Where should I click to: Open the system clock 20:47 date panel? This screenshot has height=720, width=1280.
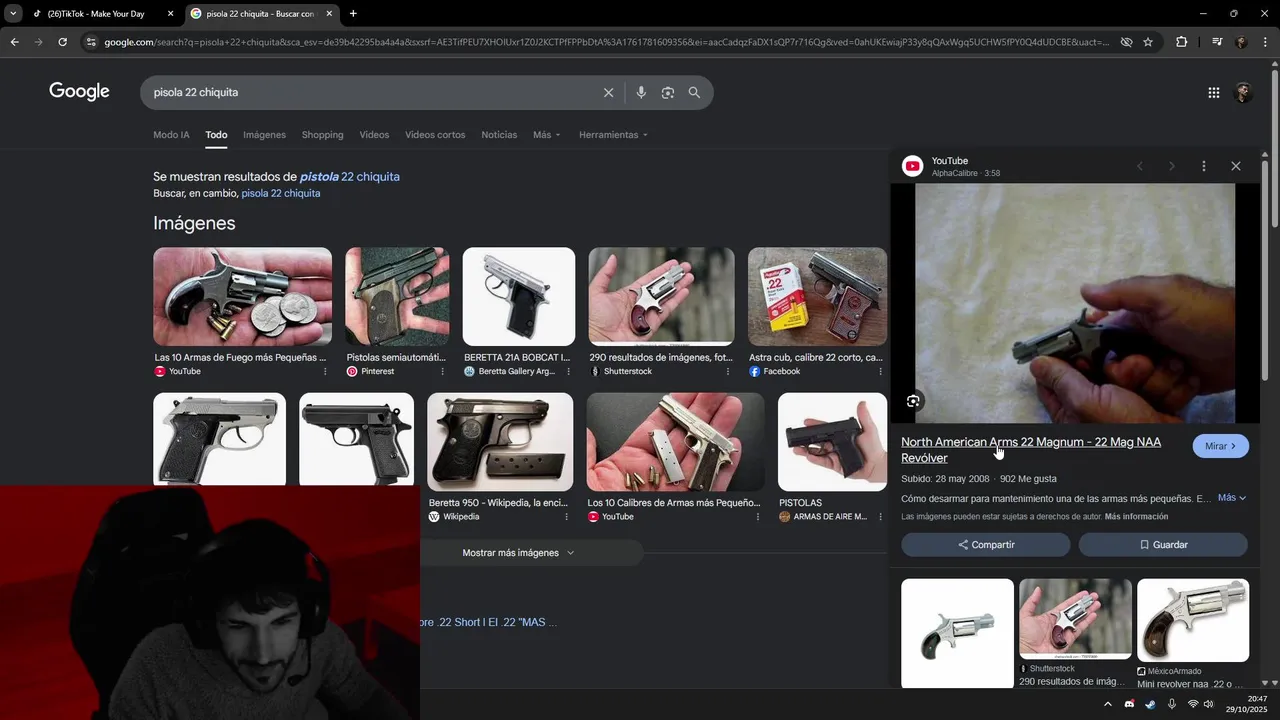(1248, 704)
